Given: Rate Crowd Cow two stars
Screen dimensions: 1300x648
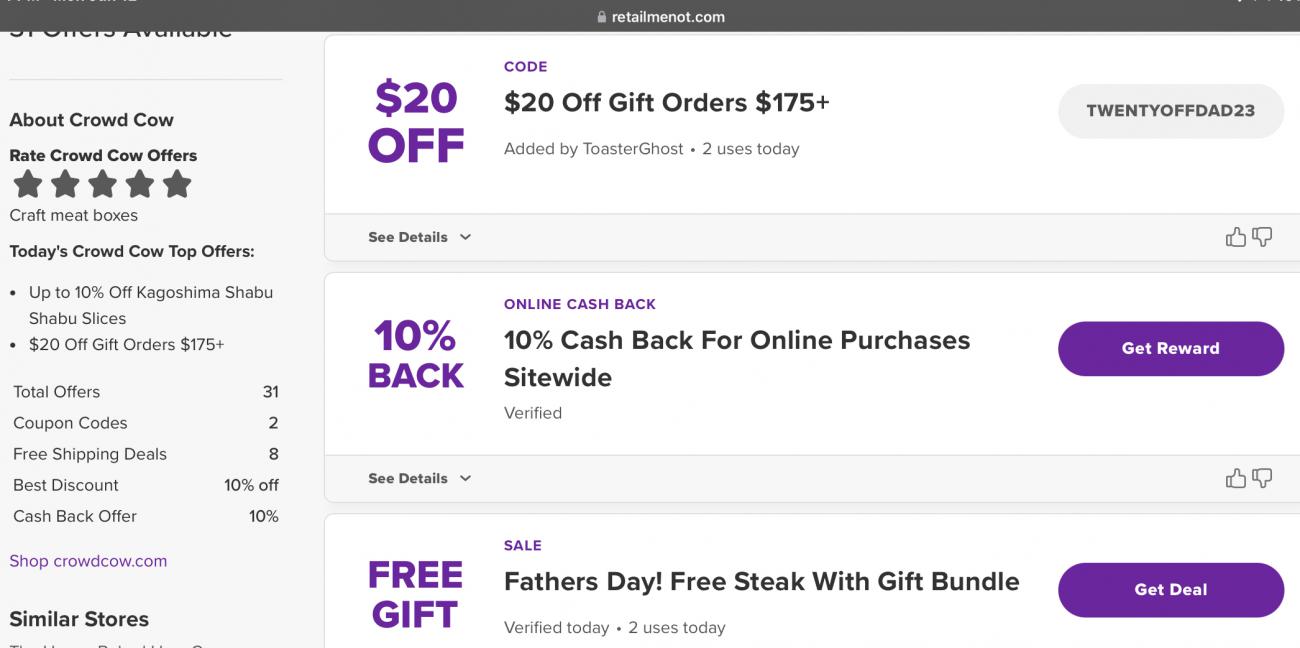Looking at the screenshot, I should tap(65, 184).
